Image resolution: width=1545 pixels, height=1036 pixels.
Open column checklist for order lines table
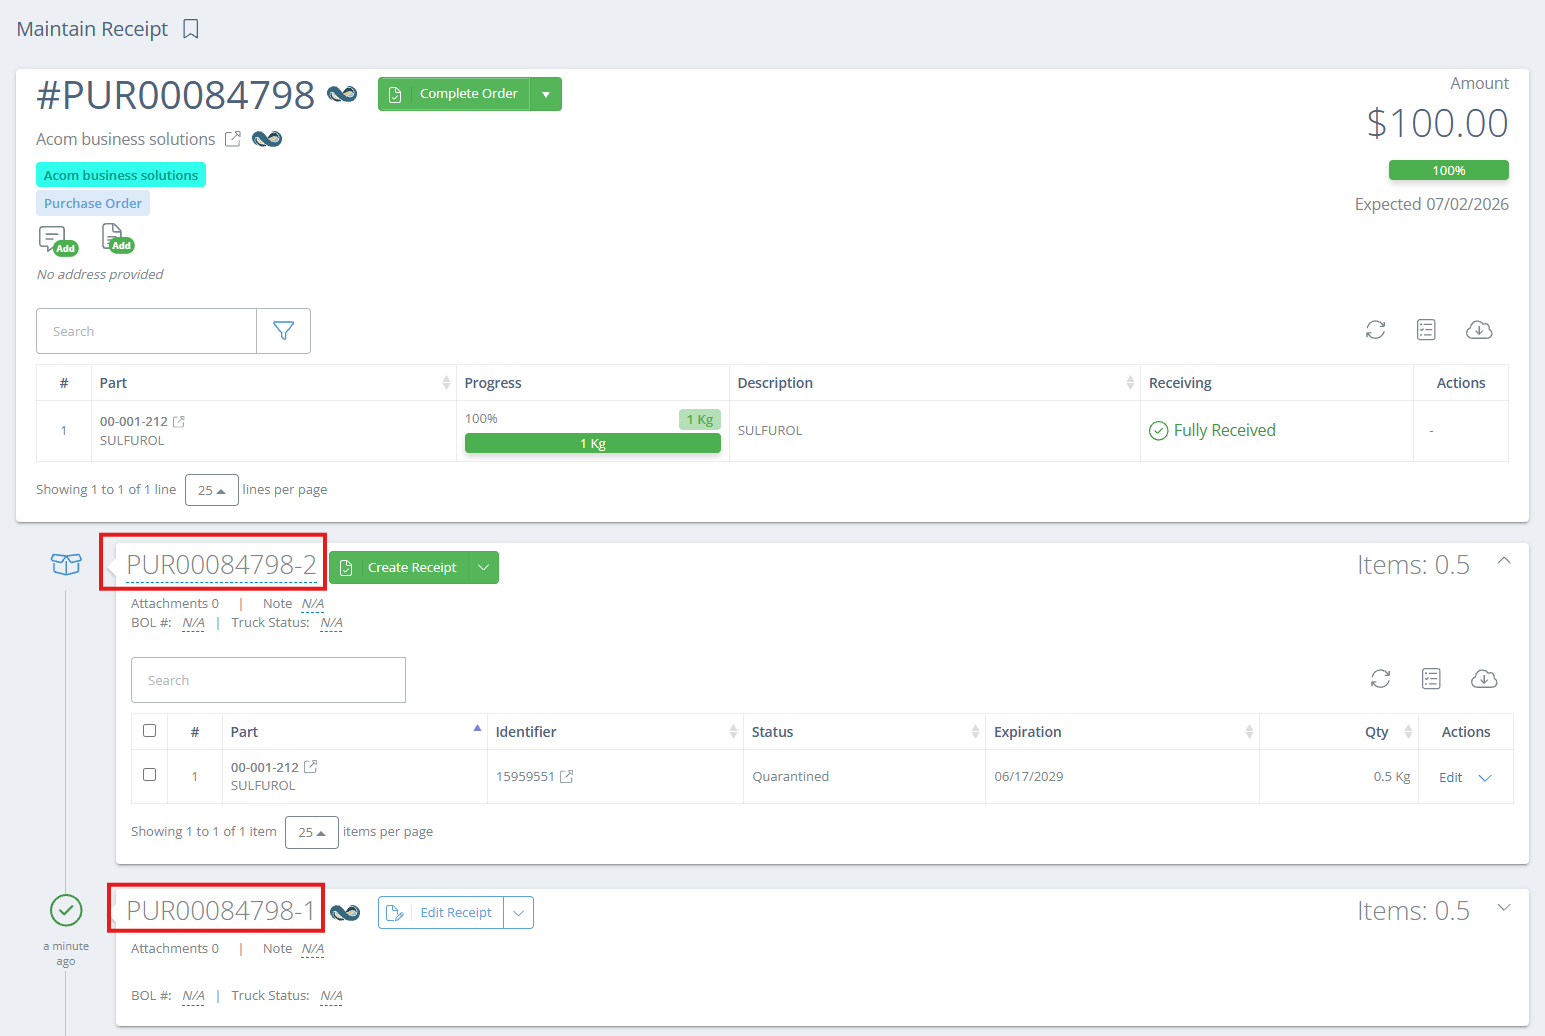pyautogui.click(x=1426, y=330)
